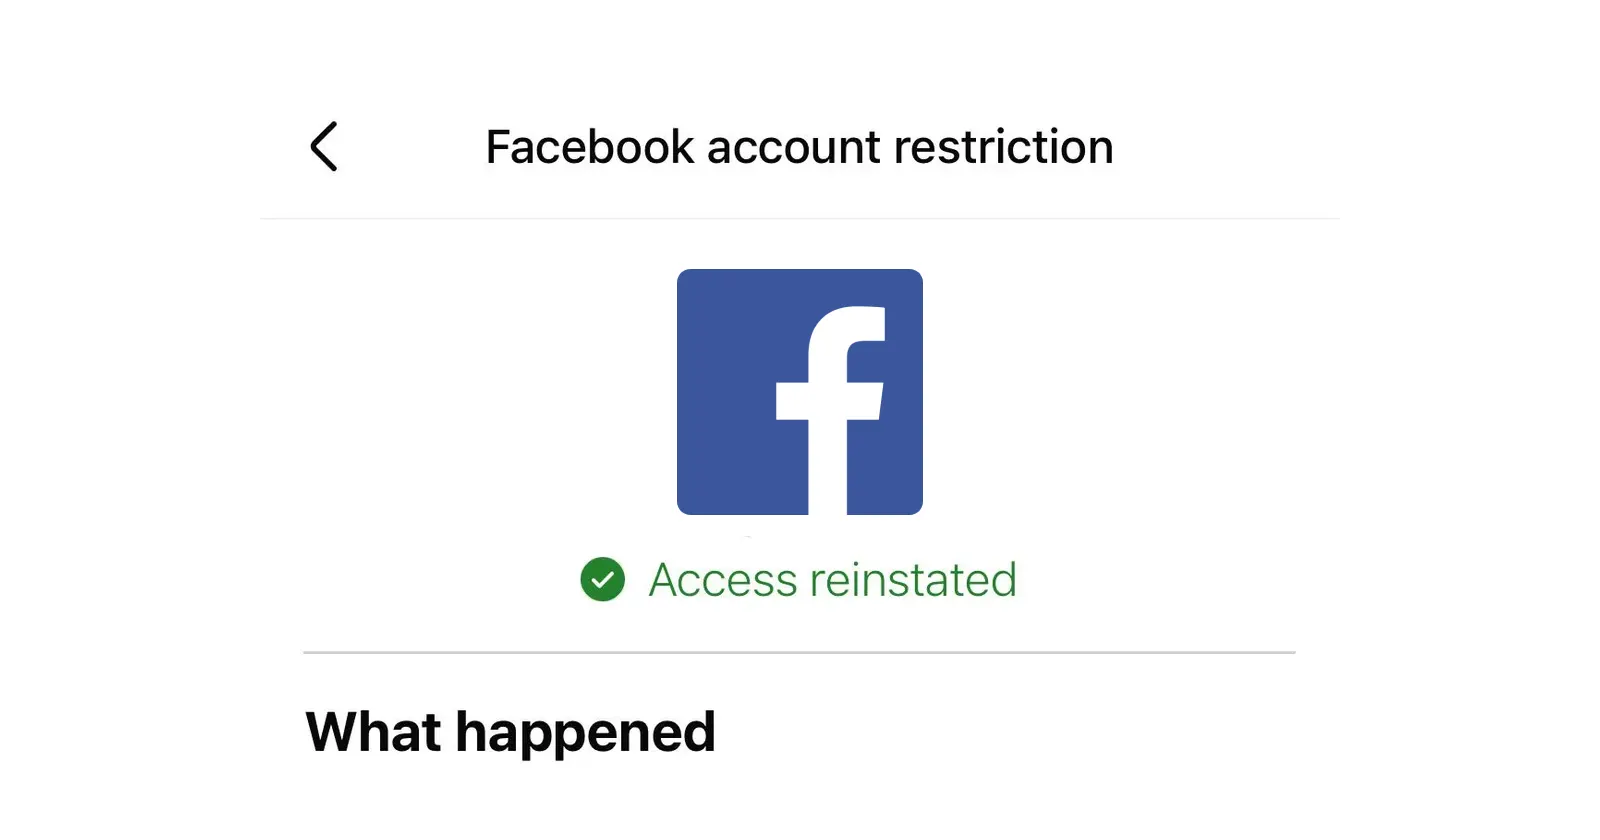Click the "What happened" heading

pos(510,732)
